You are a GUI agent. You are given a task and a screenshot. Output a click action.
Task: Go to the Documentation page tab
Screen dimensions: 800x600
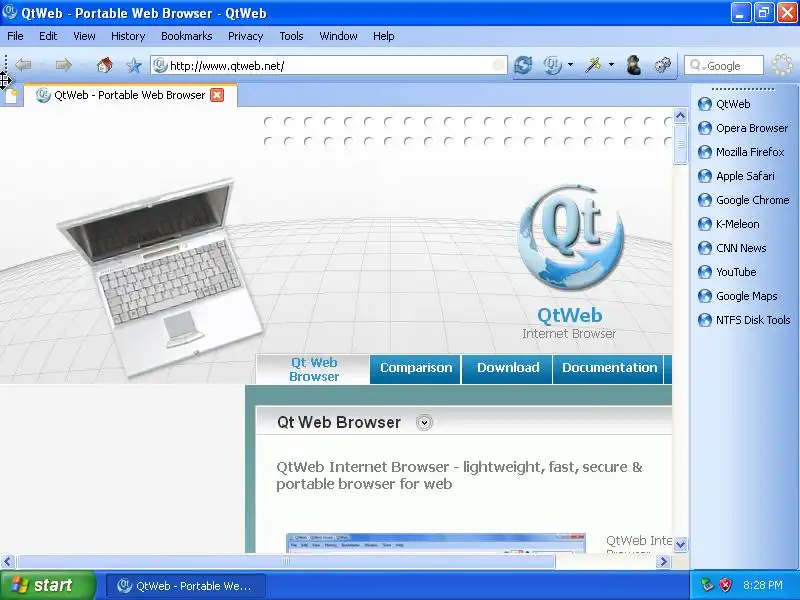pos(609,368)
